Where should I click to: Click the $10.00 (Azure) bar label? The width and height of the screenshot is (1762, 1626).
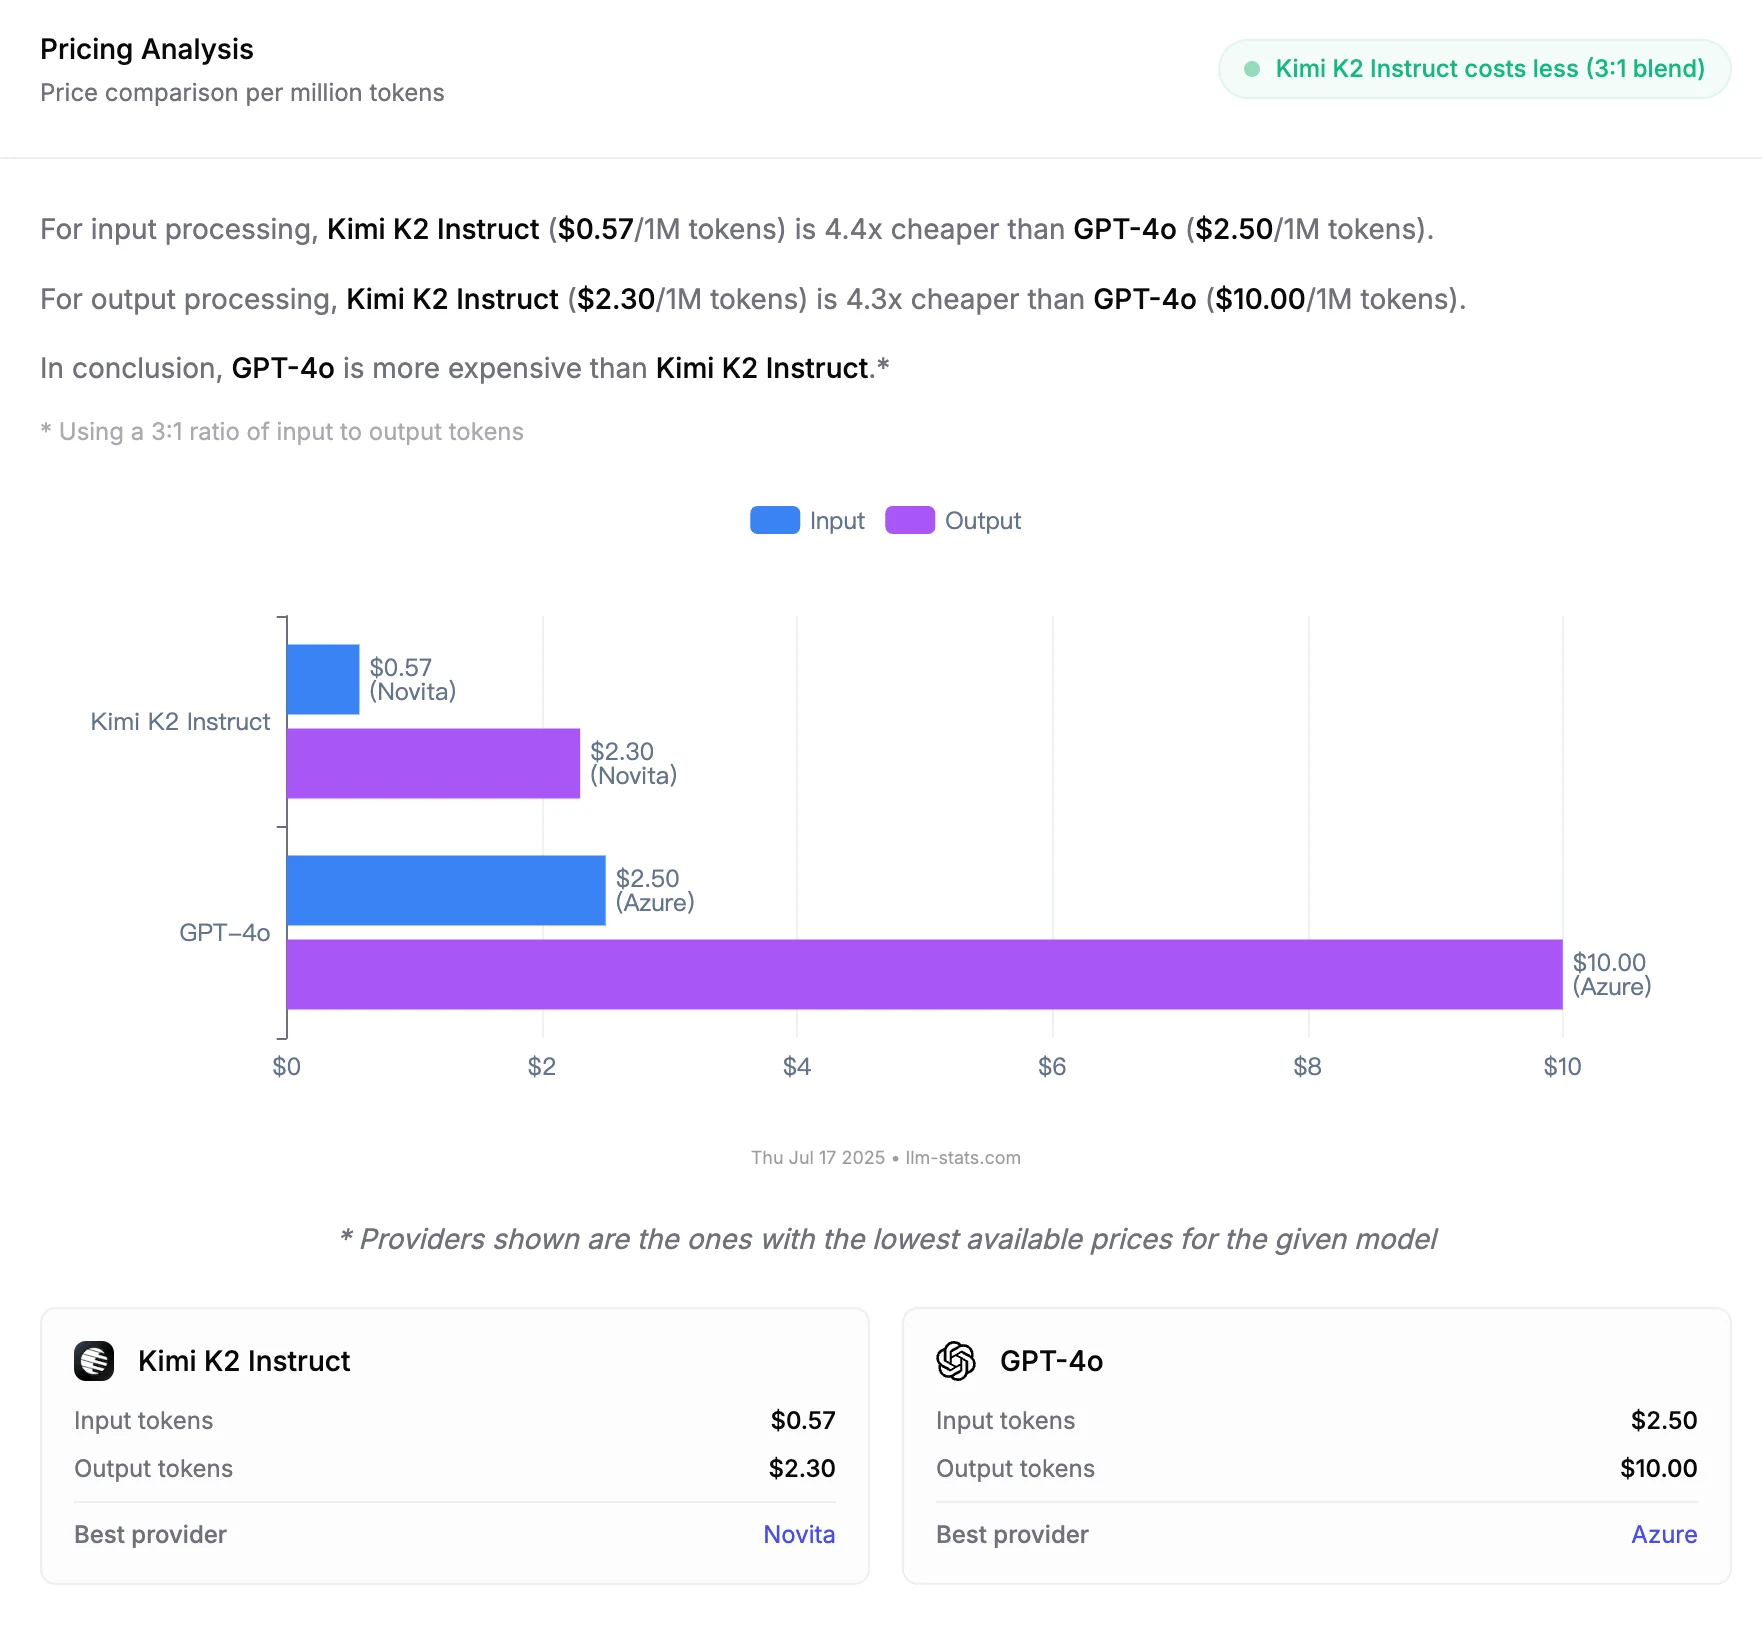1612,974
